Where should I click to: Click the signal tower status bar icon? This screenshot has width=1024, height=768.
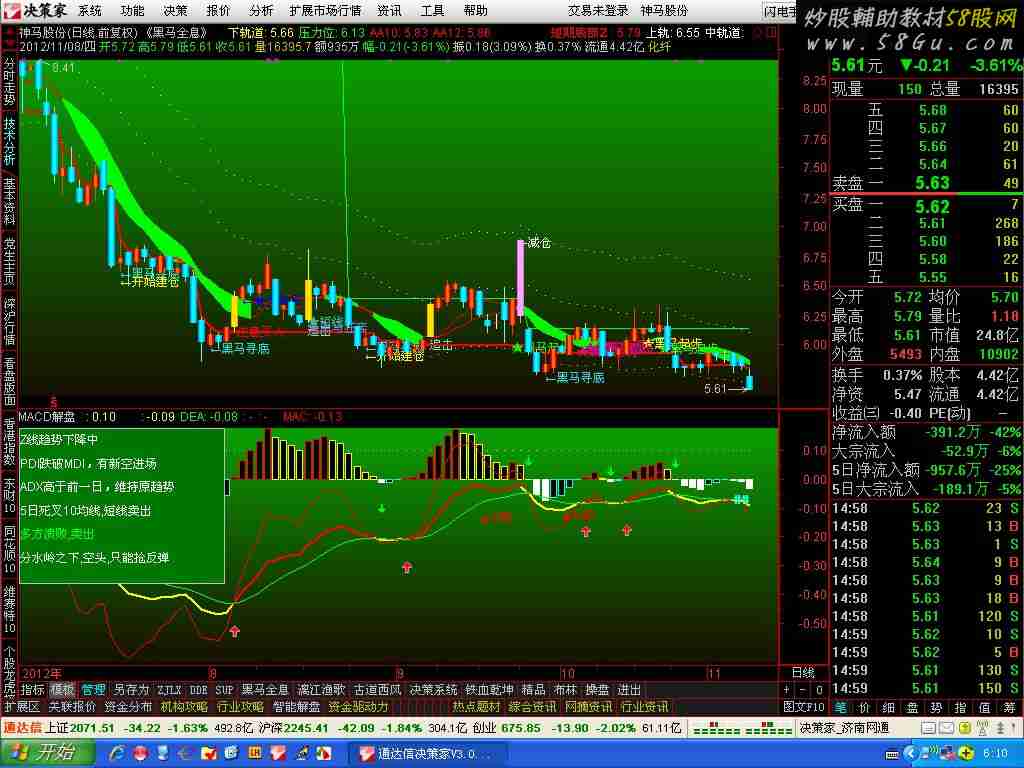tap(982, 728)
